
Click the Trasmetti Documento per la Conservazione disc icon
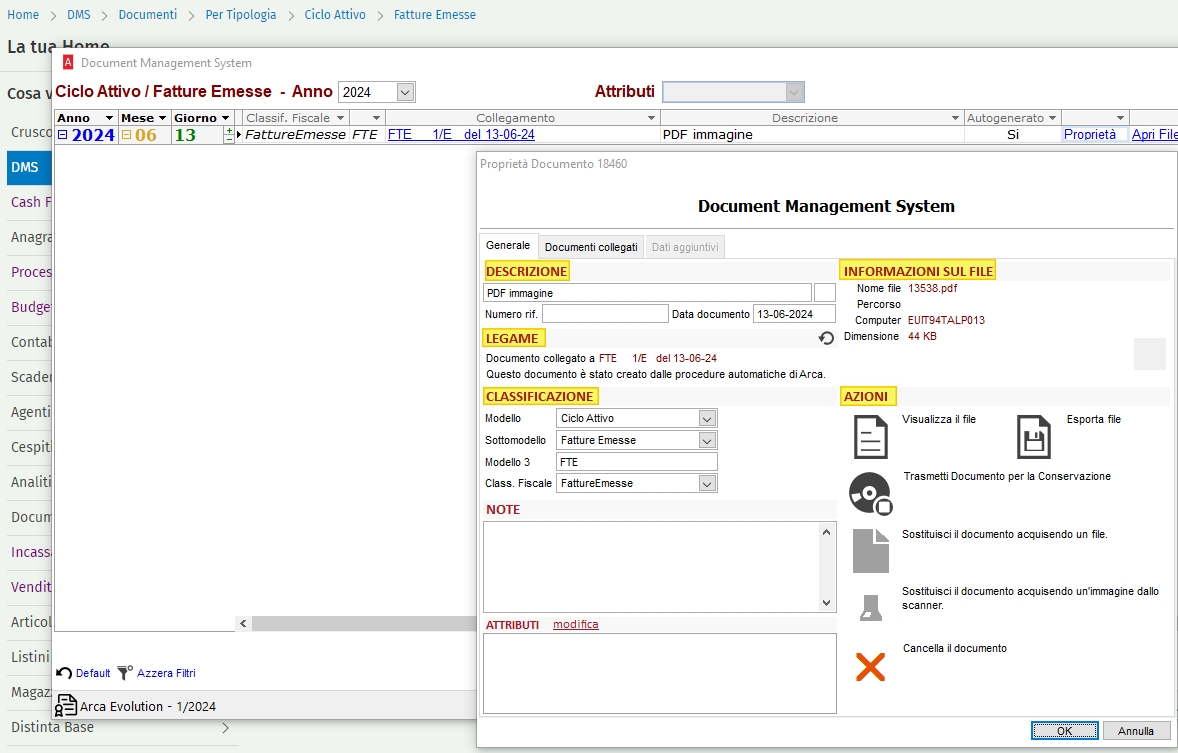(x=871, y=493)
